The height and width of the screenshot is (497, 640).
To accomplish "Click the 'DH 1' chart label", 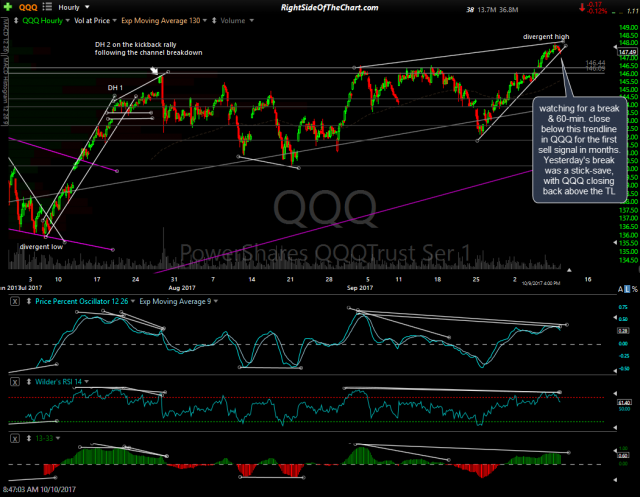I will (x=115, y=88).
